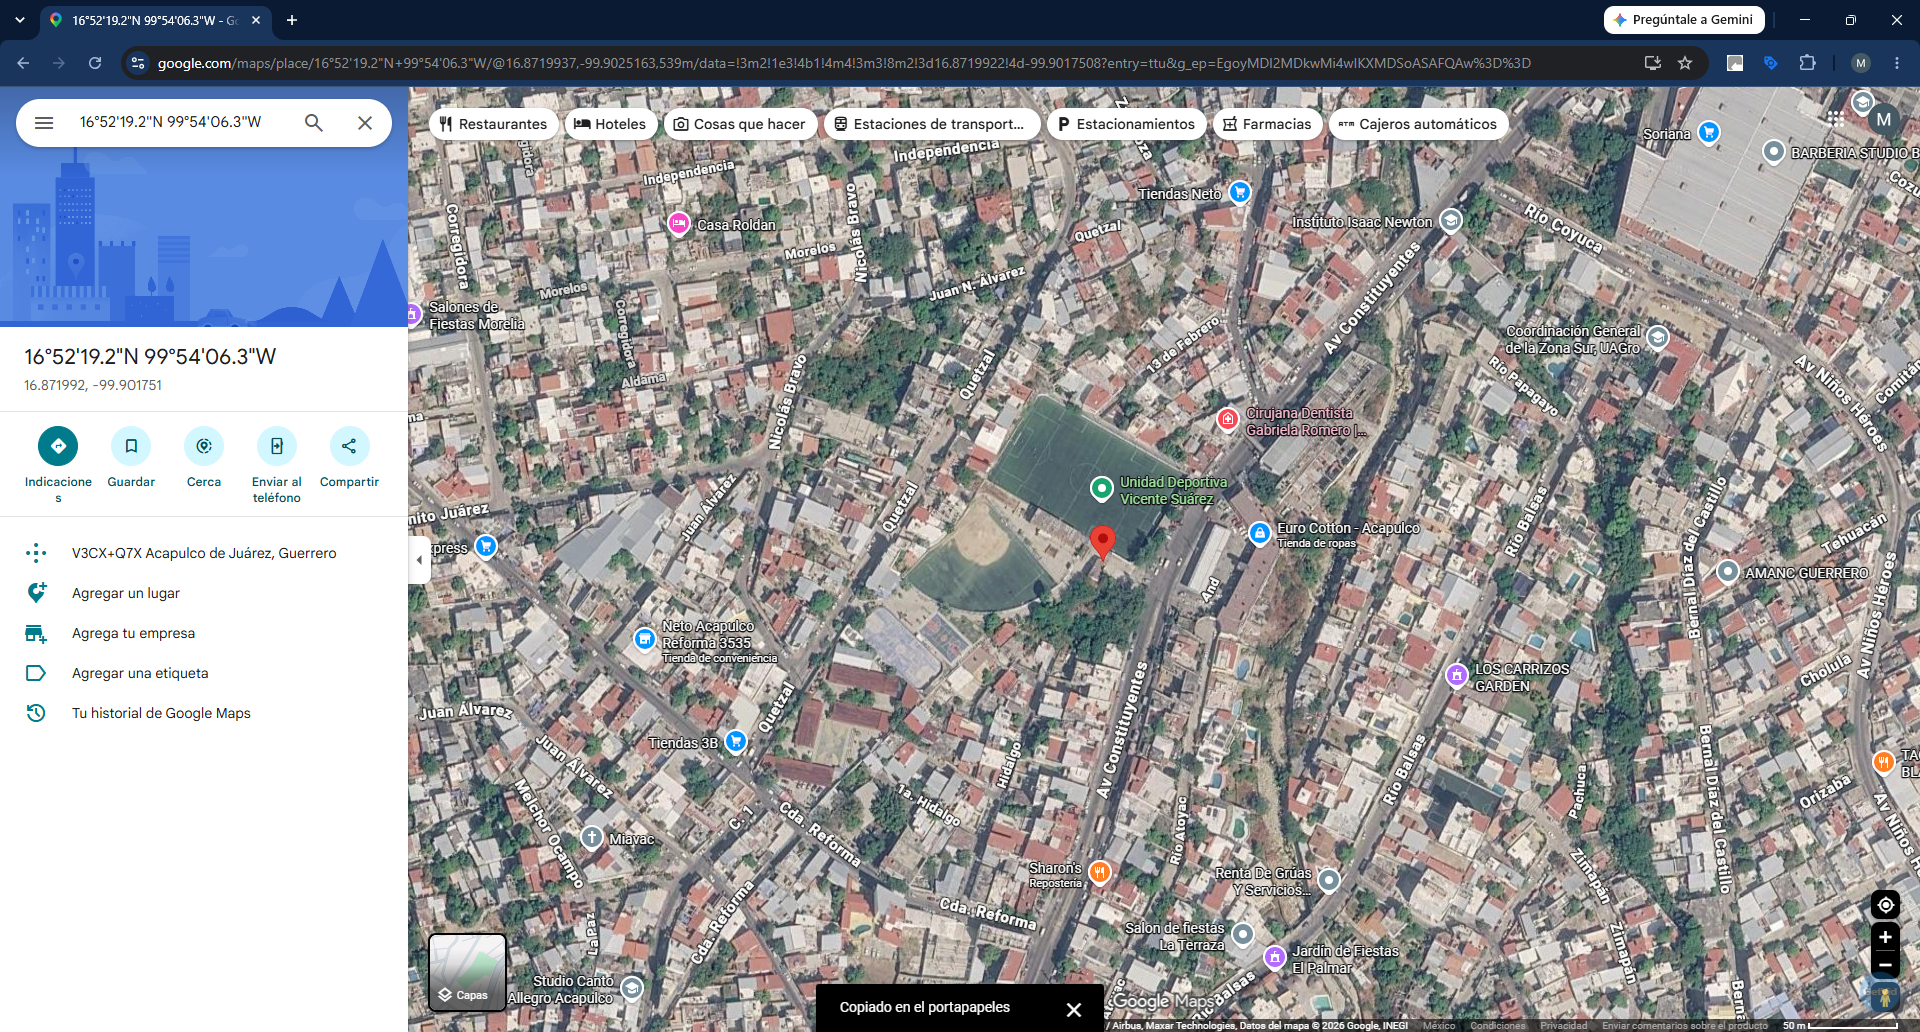Screen dimensions: 1920x1032
Task: Open Tu historial de Google Maps
Action: click(x=204, y=713)
